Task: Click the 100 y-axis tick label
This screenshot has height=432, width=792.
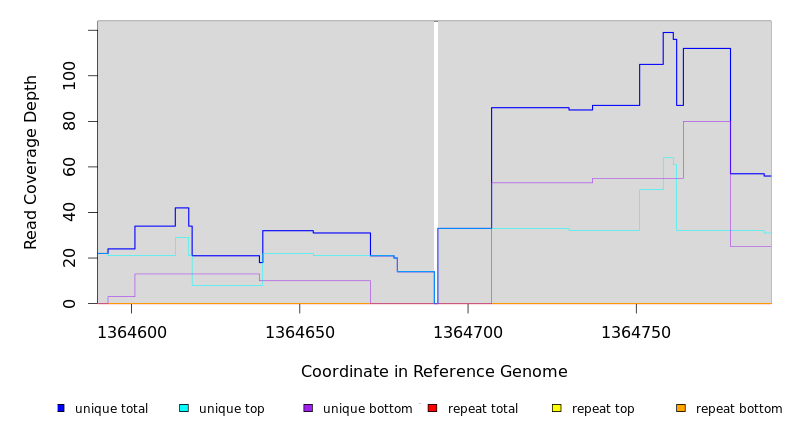Action: tap(69, 76)
